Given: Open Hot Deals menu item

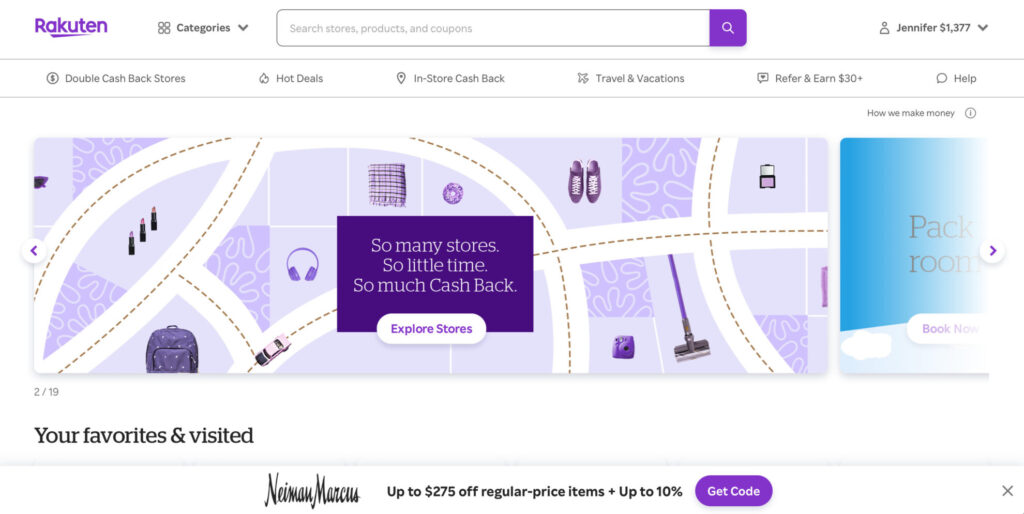Looking at the screenshot, I should pyautogui.click(x=291, y=78).
